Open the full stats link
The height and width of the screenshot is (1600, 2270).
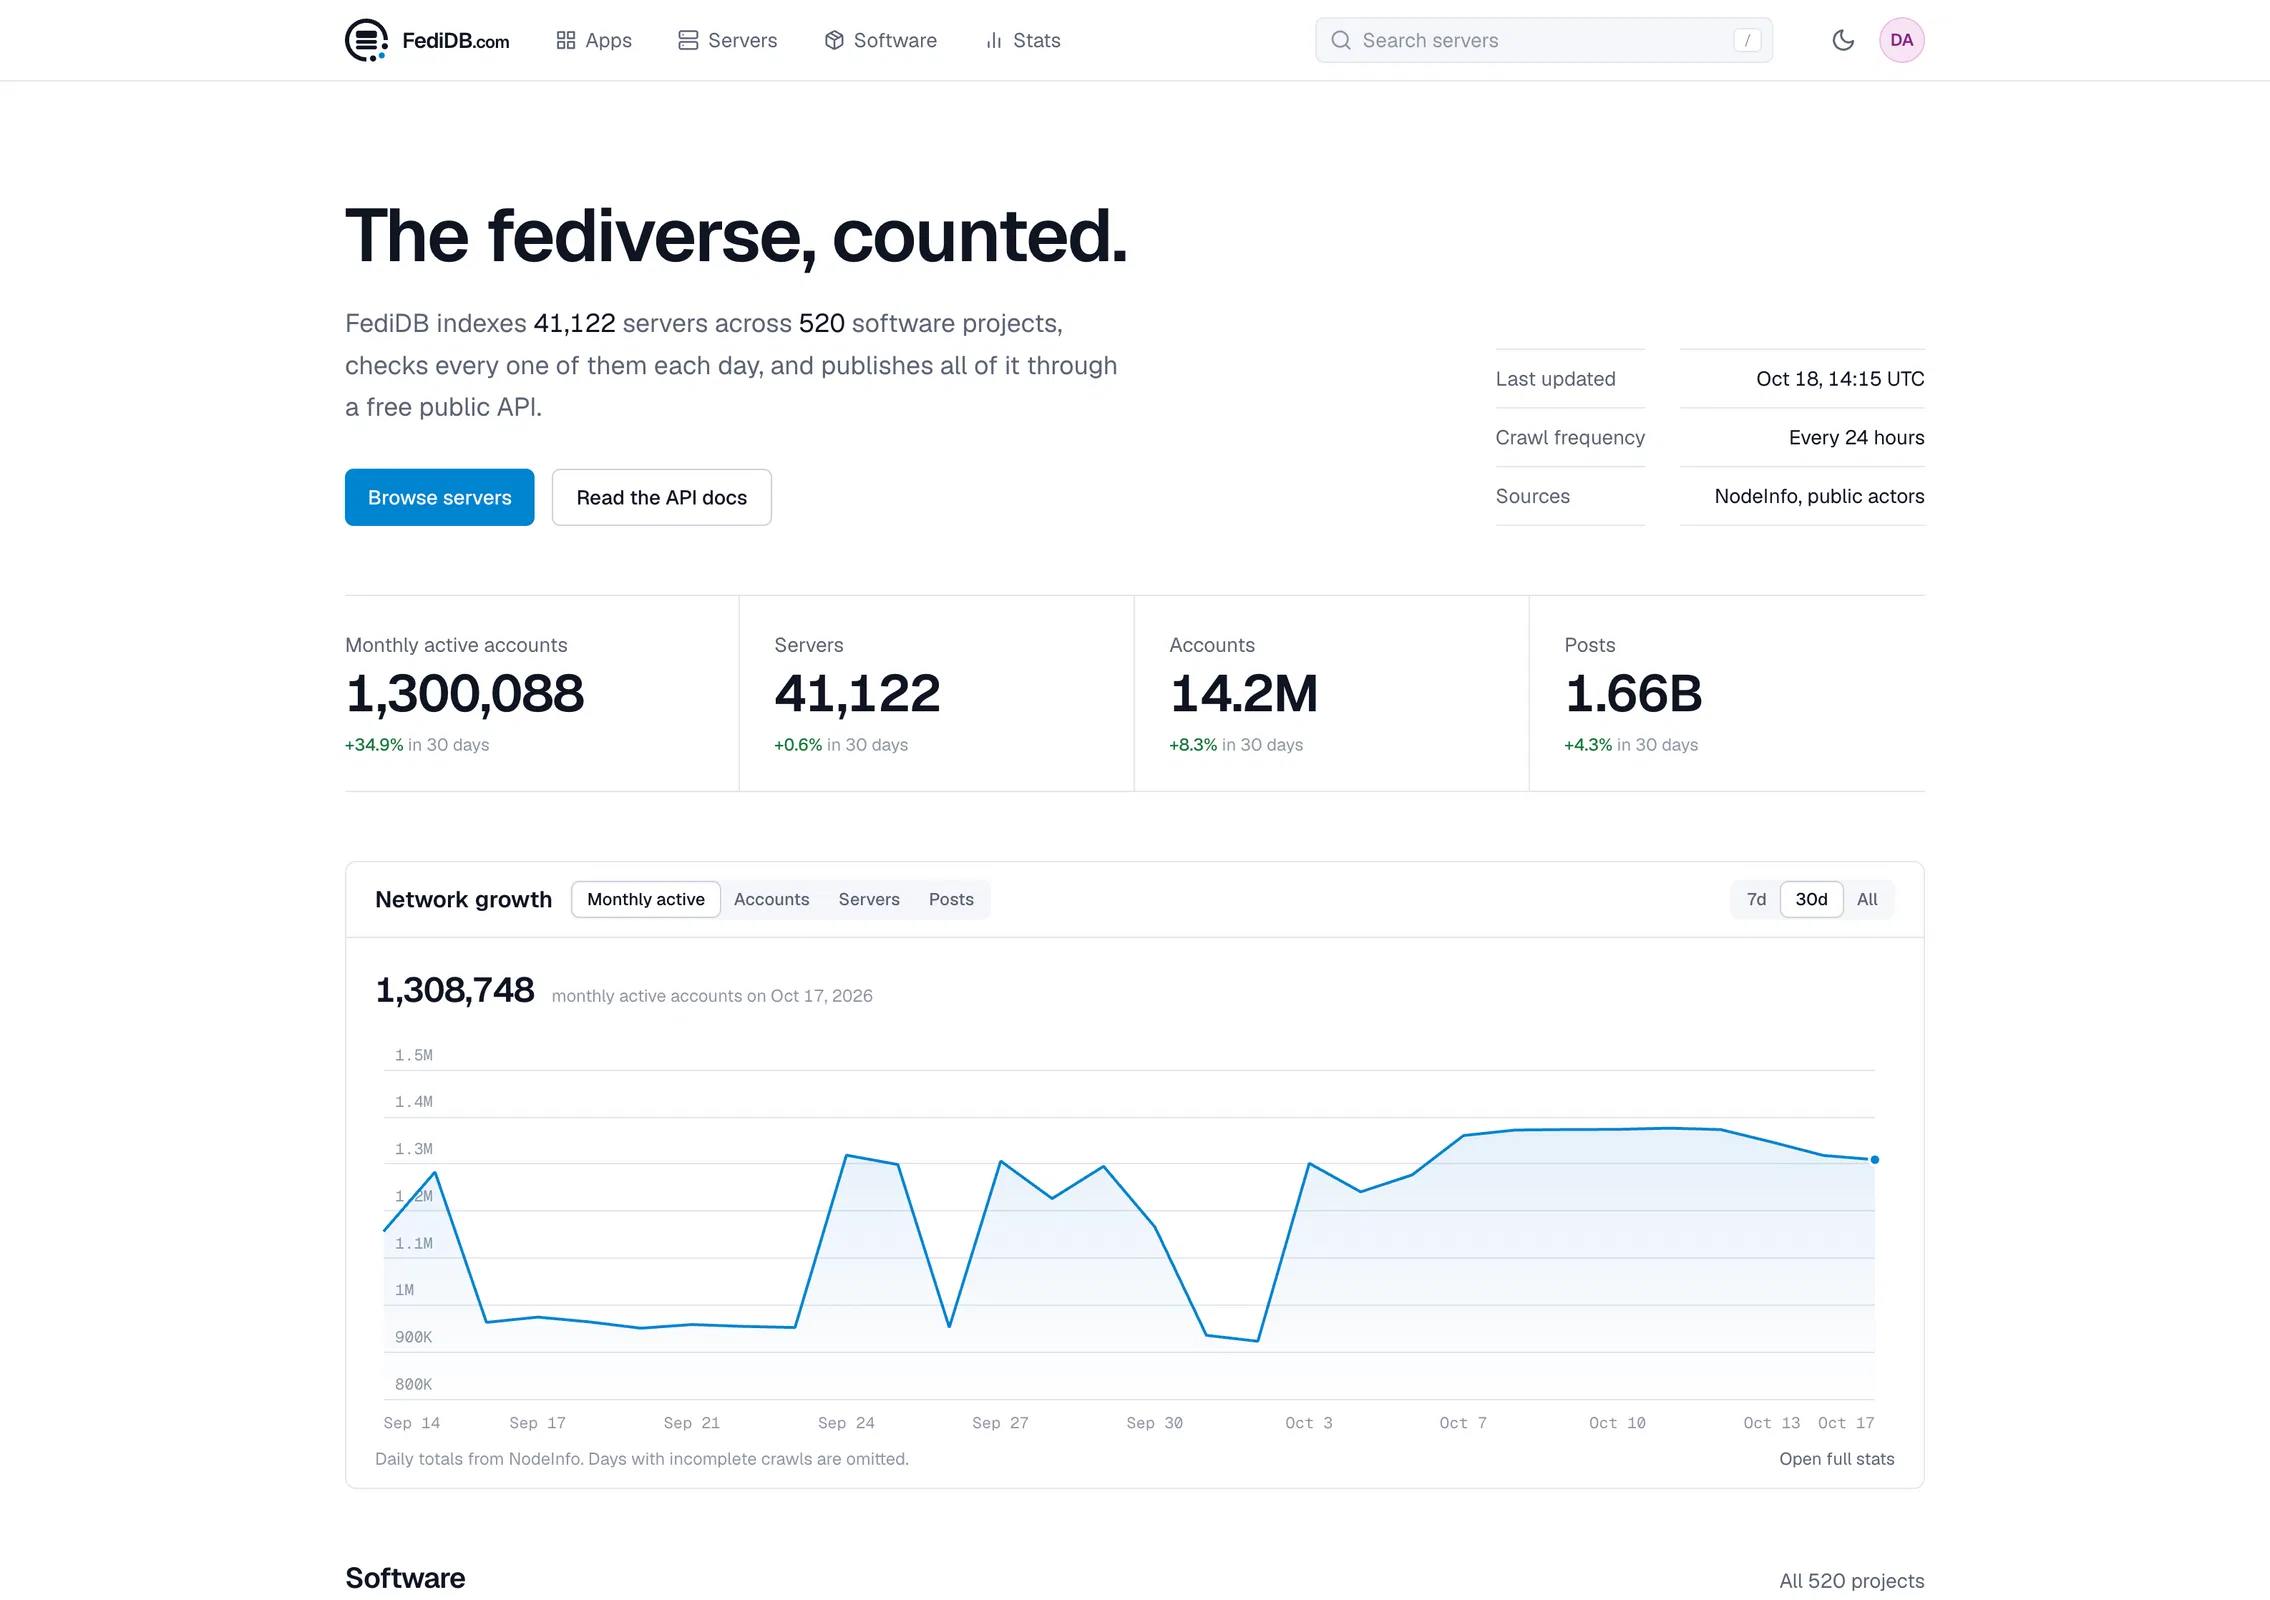(1837, 1459)
